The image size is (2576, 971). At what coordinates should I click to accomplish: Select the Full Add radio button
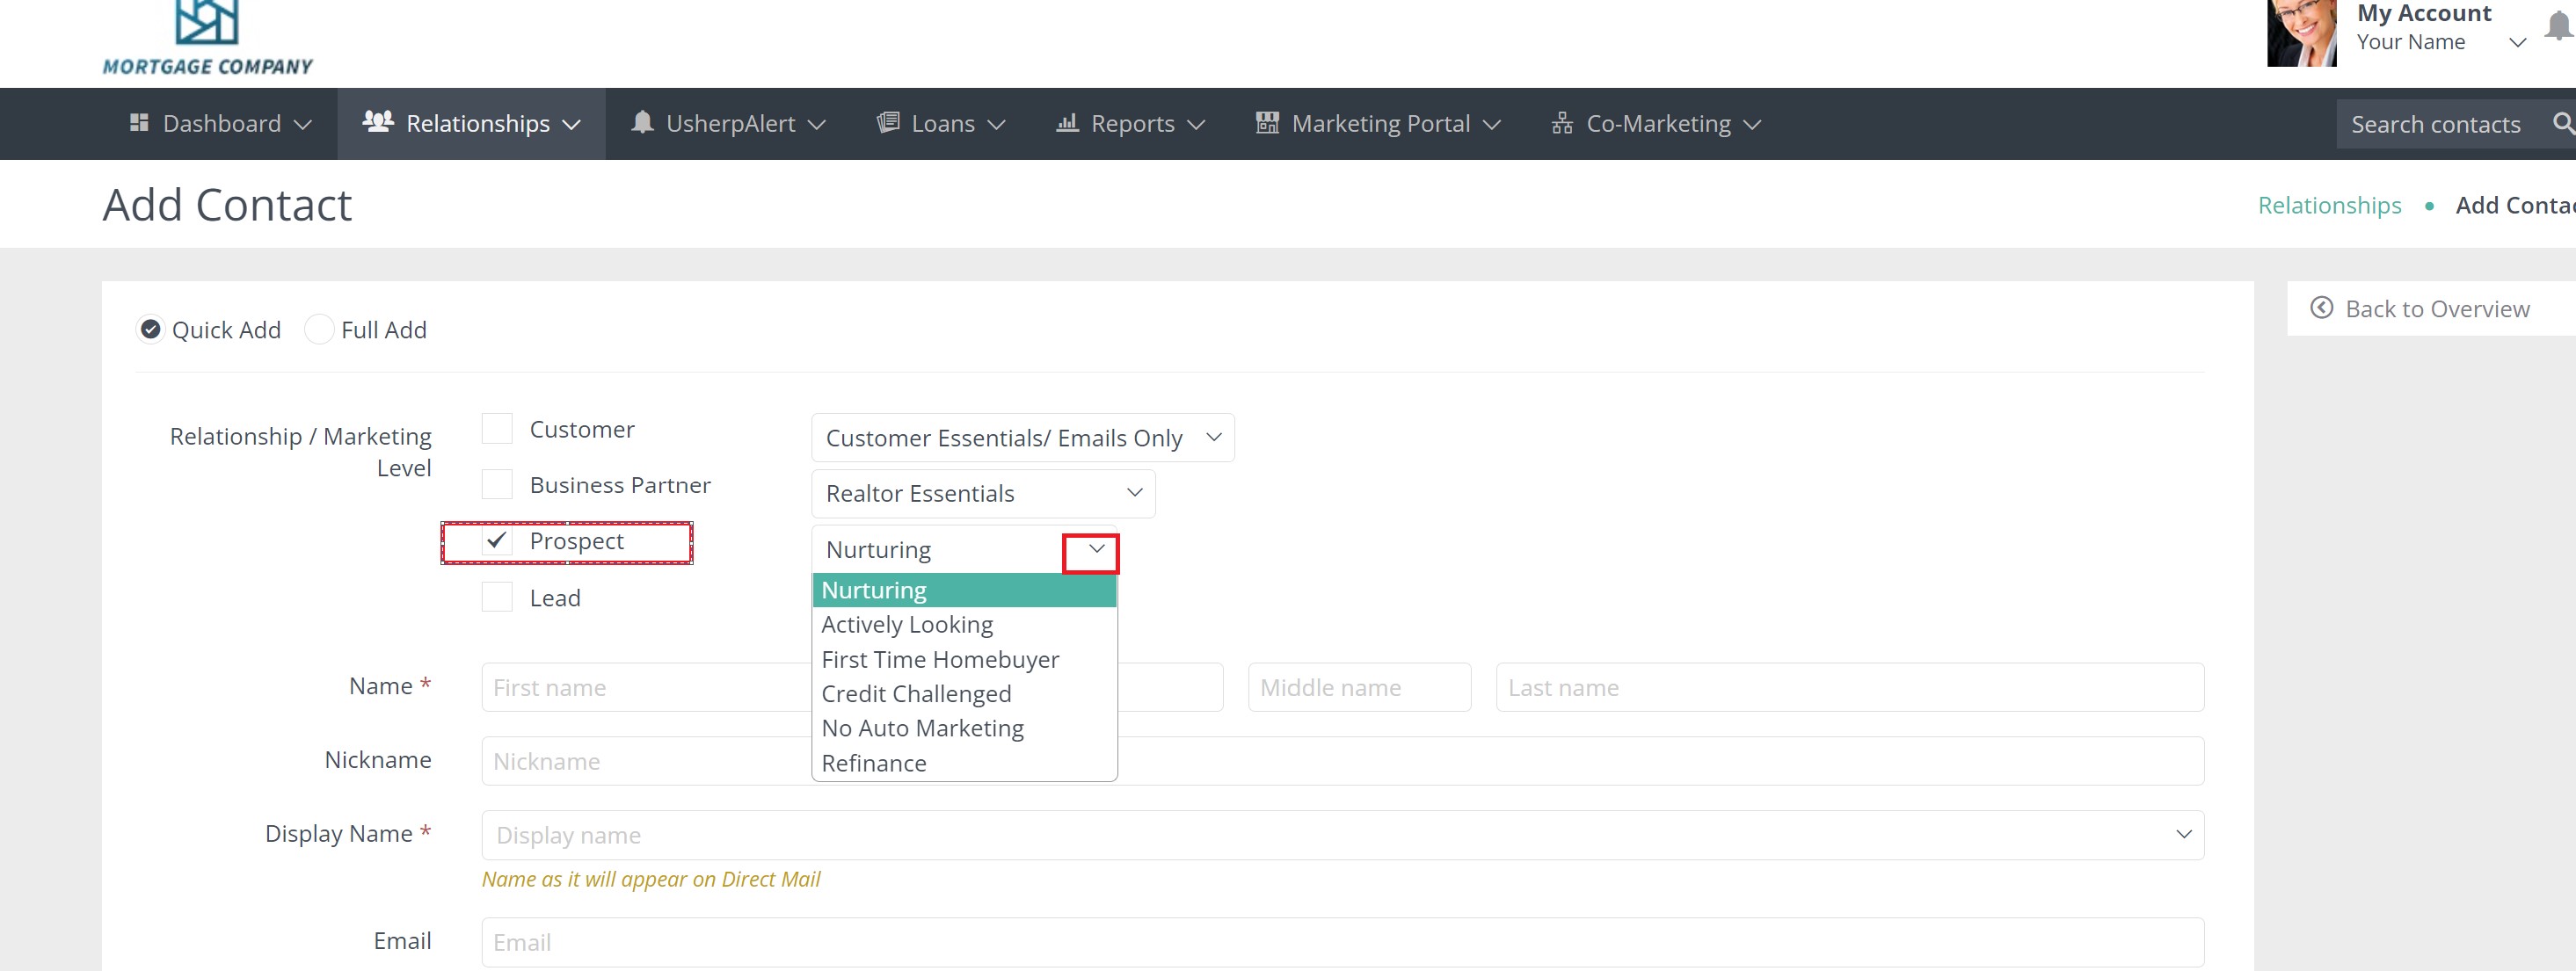319,329
